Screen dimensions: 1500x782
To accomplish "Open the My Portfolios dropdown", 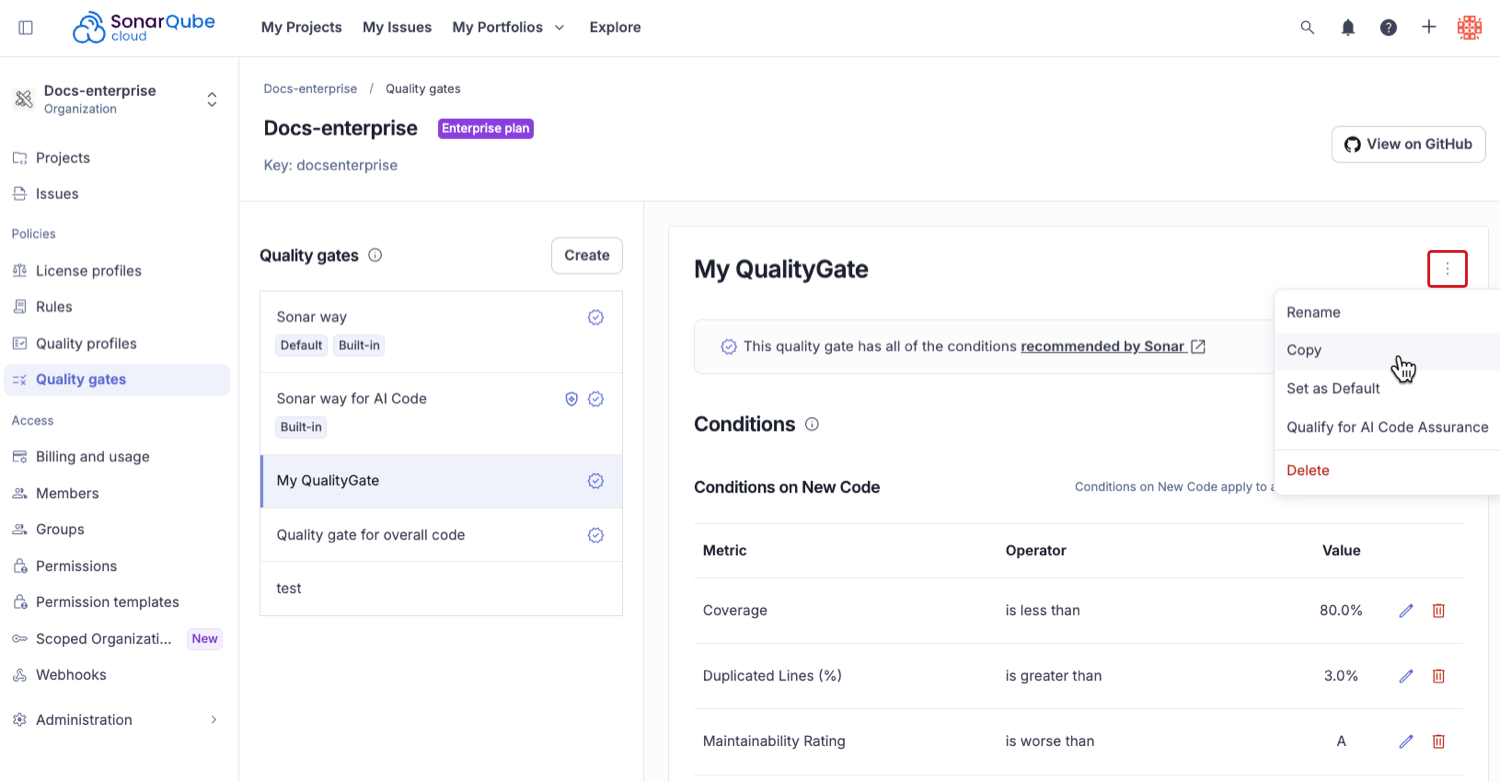I will point(508,27).
